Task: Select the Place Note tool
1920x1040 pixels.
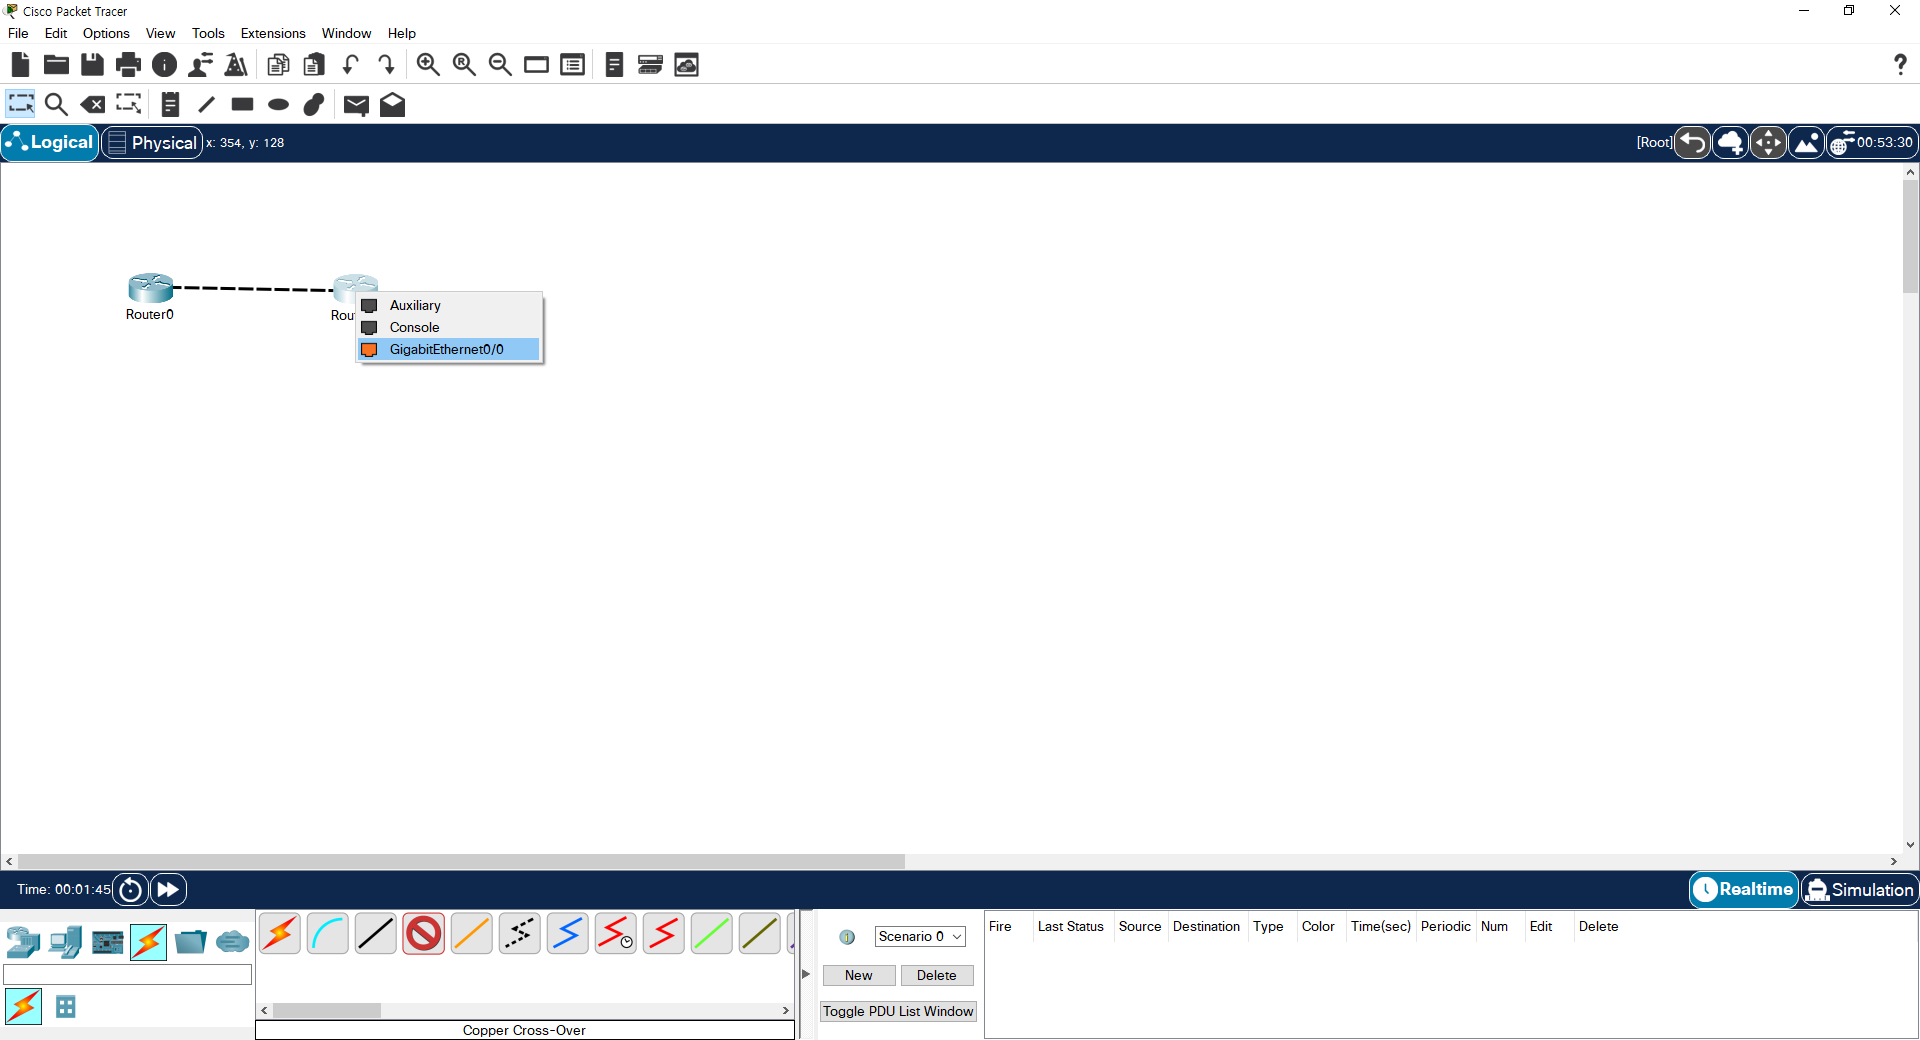Action: [170, 104]
